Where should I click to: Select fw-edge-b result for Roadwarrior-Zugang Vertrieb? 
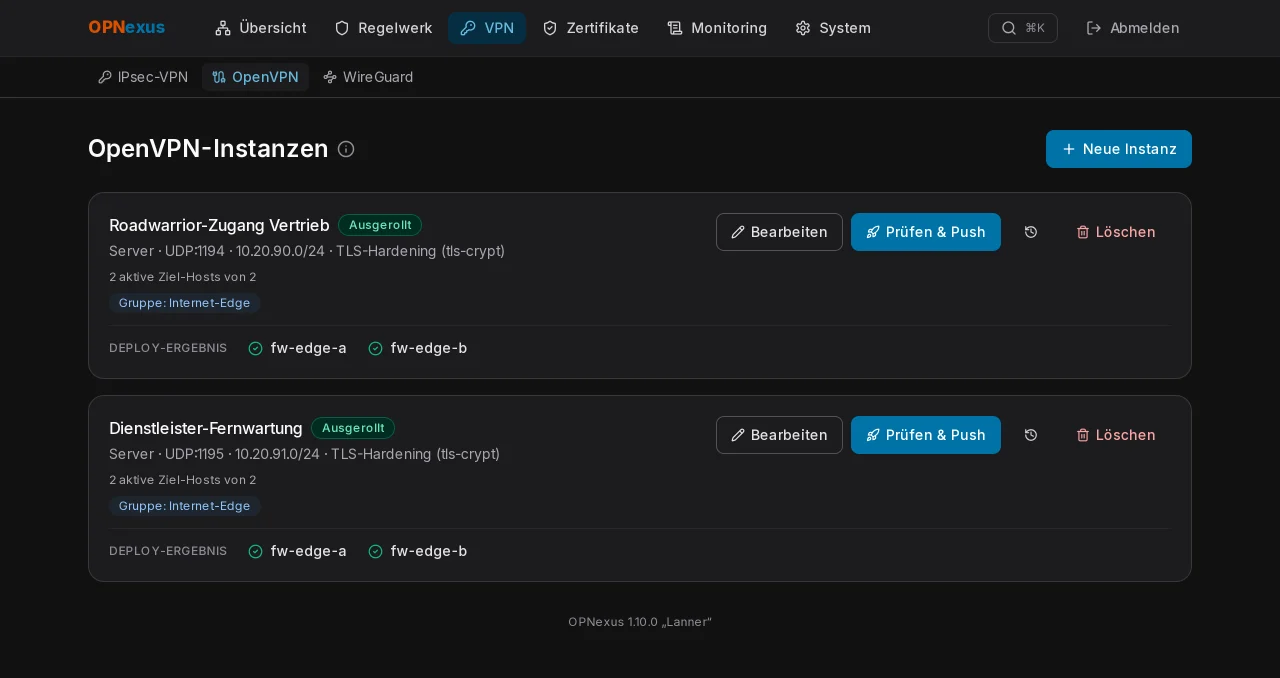(418, 348)
